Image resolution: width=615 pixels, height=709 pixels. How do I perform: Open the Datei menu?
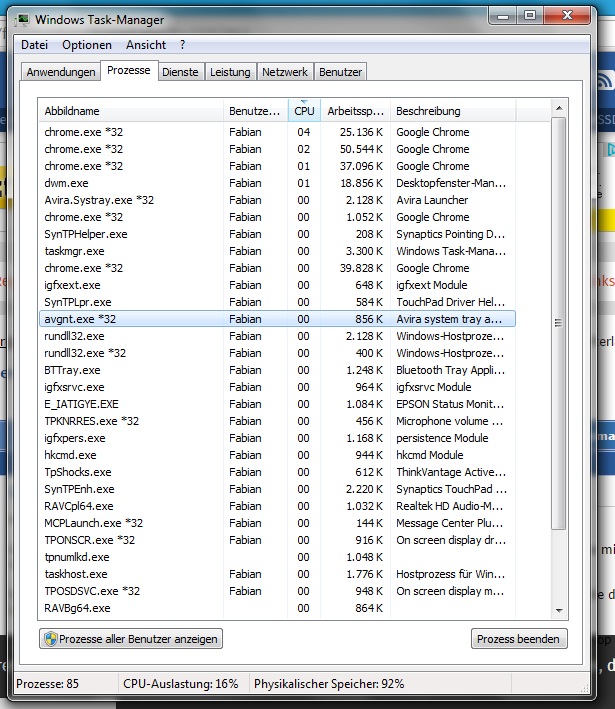[x=34, y=45]
